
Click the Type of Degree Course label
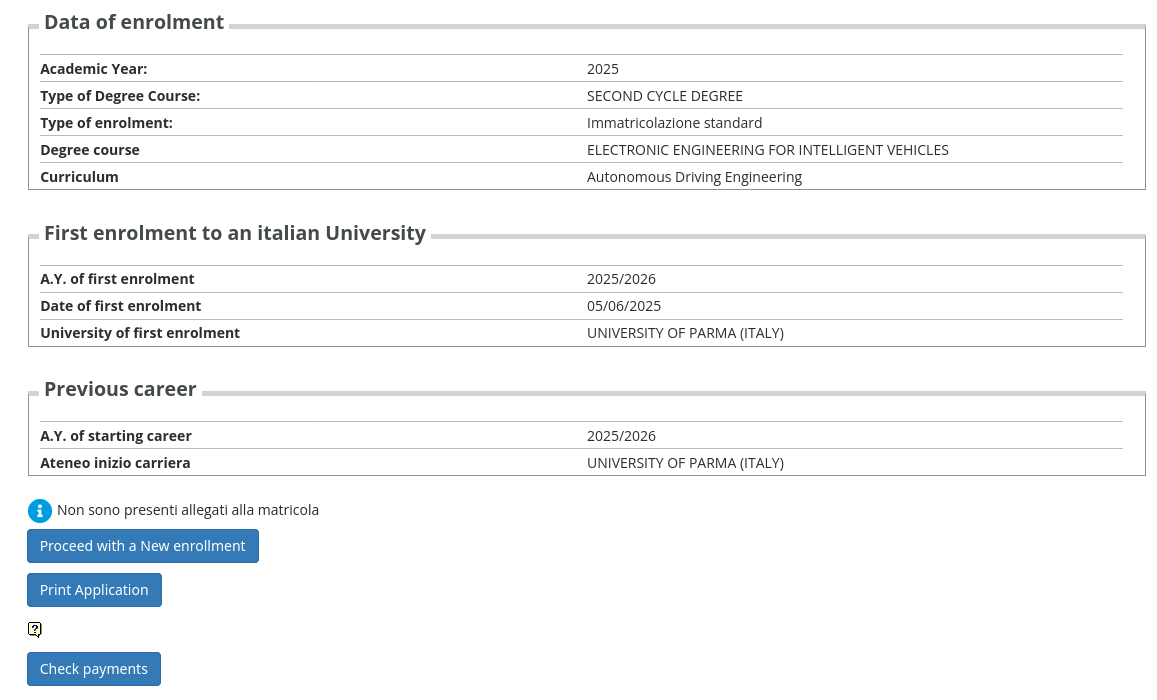pos(120,96)
